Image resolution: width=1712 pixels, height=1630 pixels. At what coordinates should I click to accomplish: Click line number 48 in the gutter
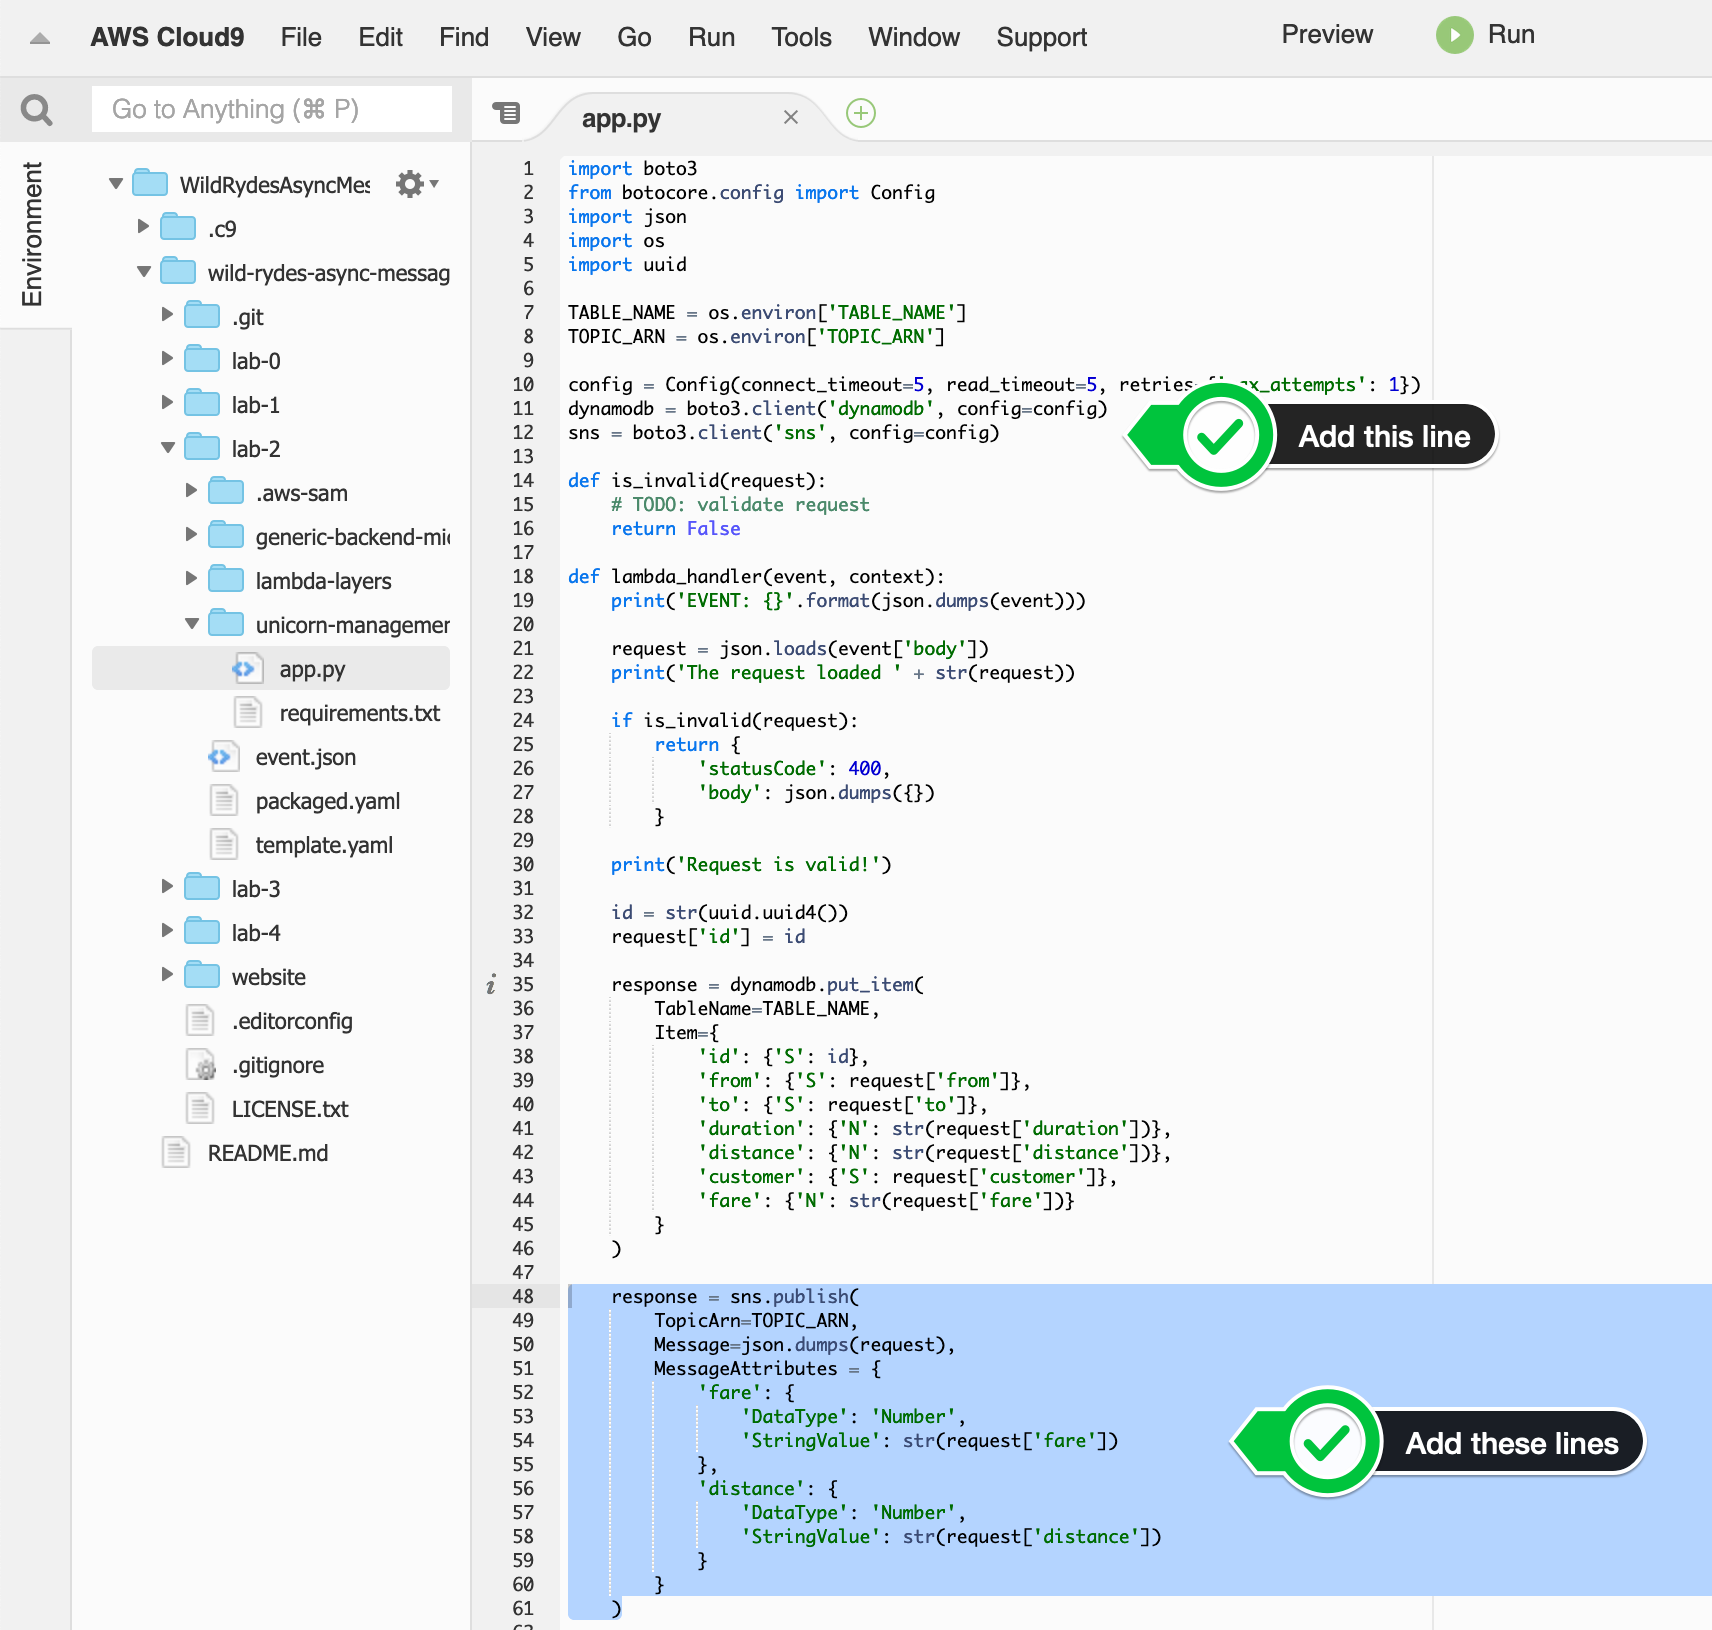[523, 1297]
